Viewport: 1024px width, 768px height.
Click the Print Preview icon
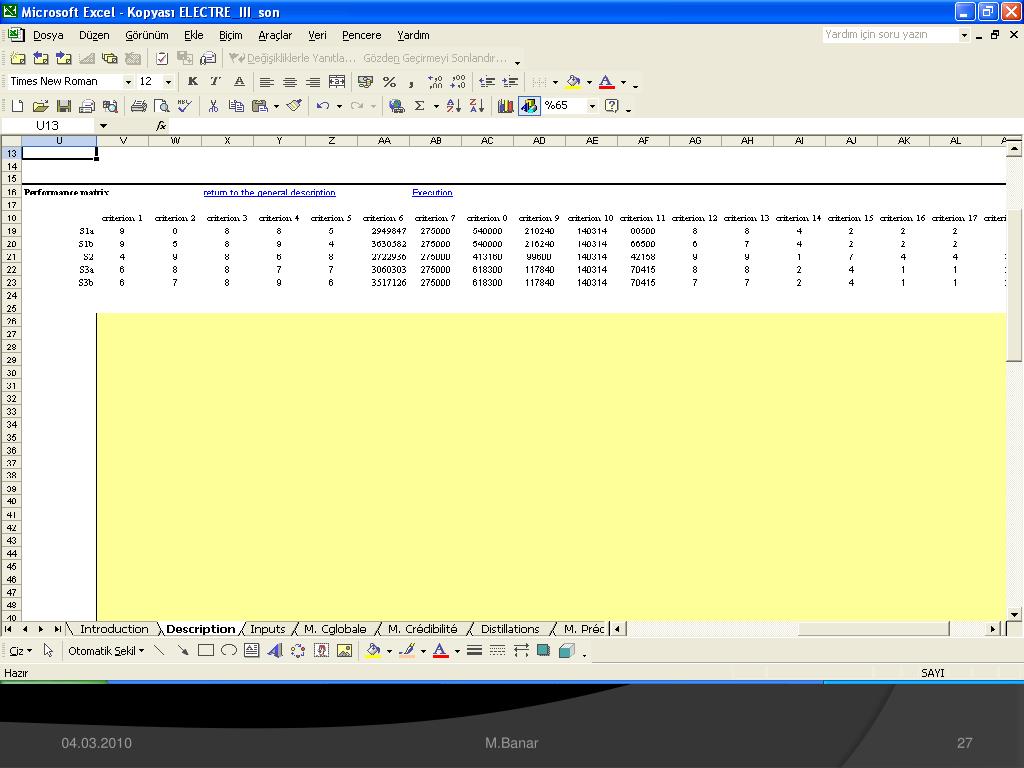click(161, 106)
